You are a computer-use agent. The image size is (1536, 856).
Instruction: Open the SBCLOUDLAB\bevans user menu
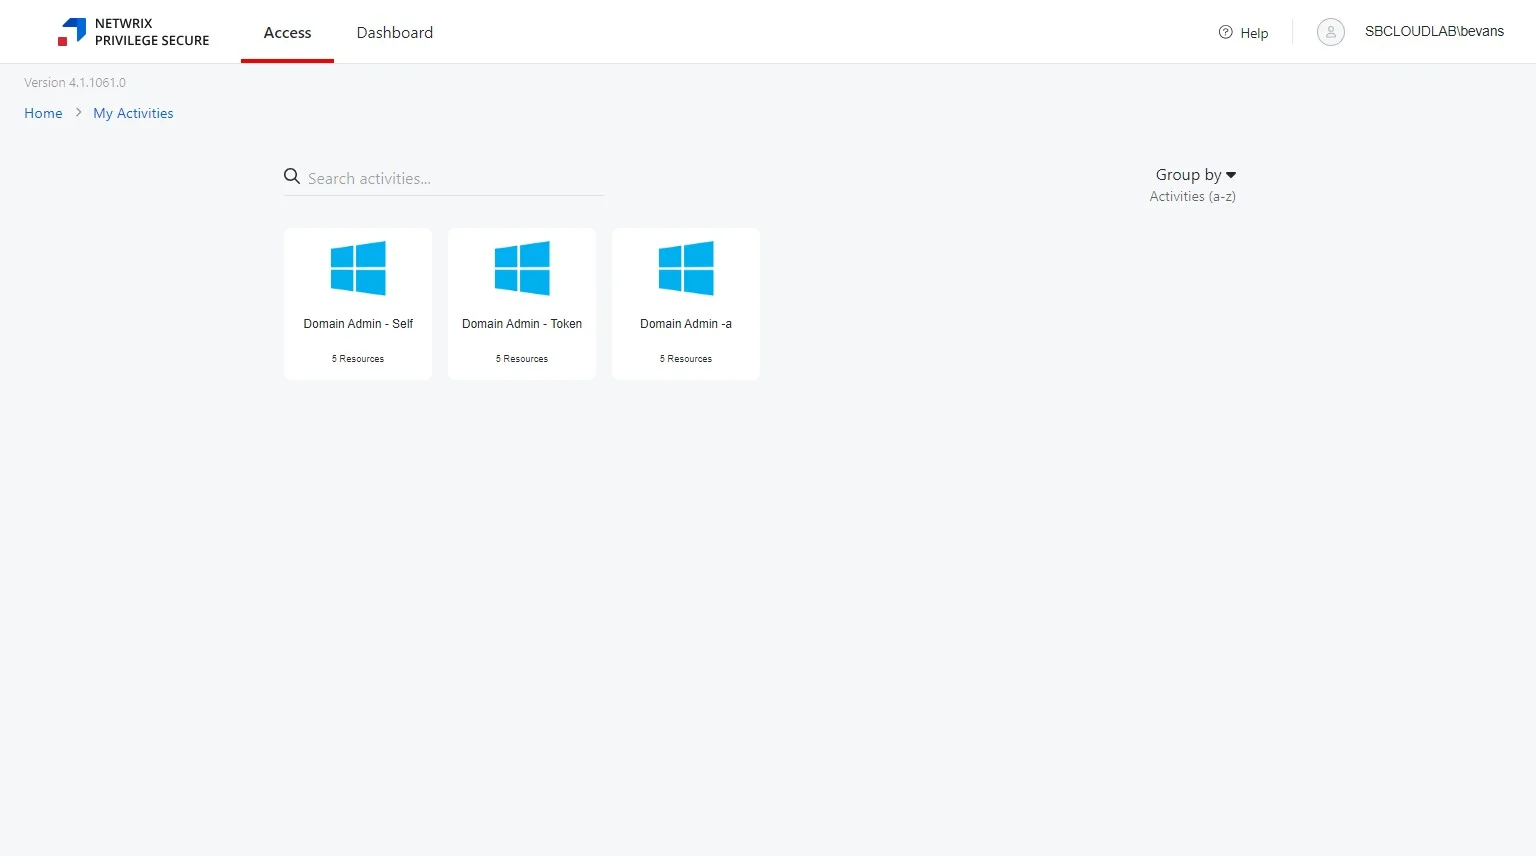point(1434,32)
